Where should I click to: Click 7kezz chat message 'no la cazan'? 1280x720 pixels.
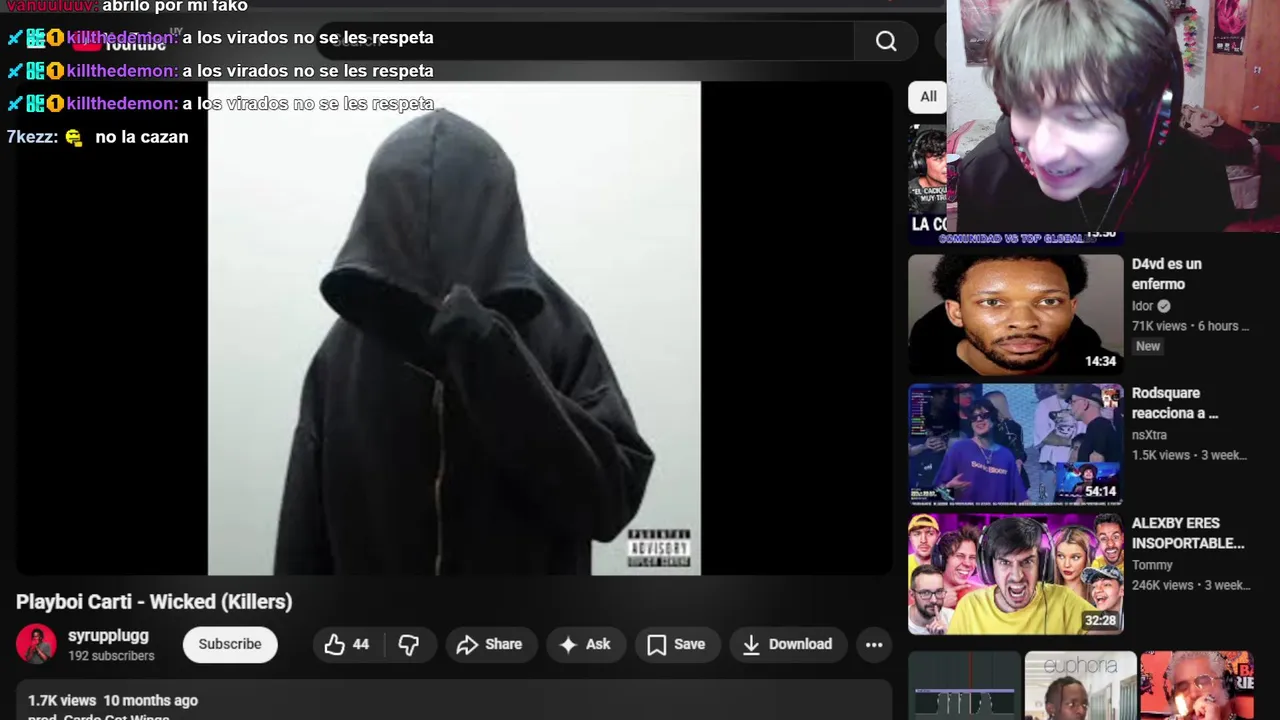tap(142, 137)
